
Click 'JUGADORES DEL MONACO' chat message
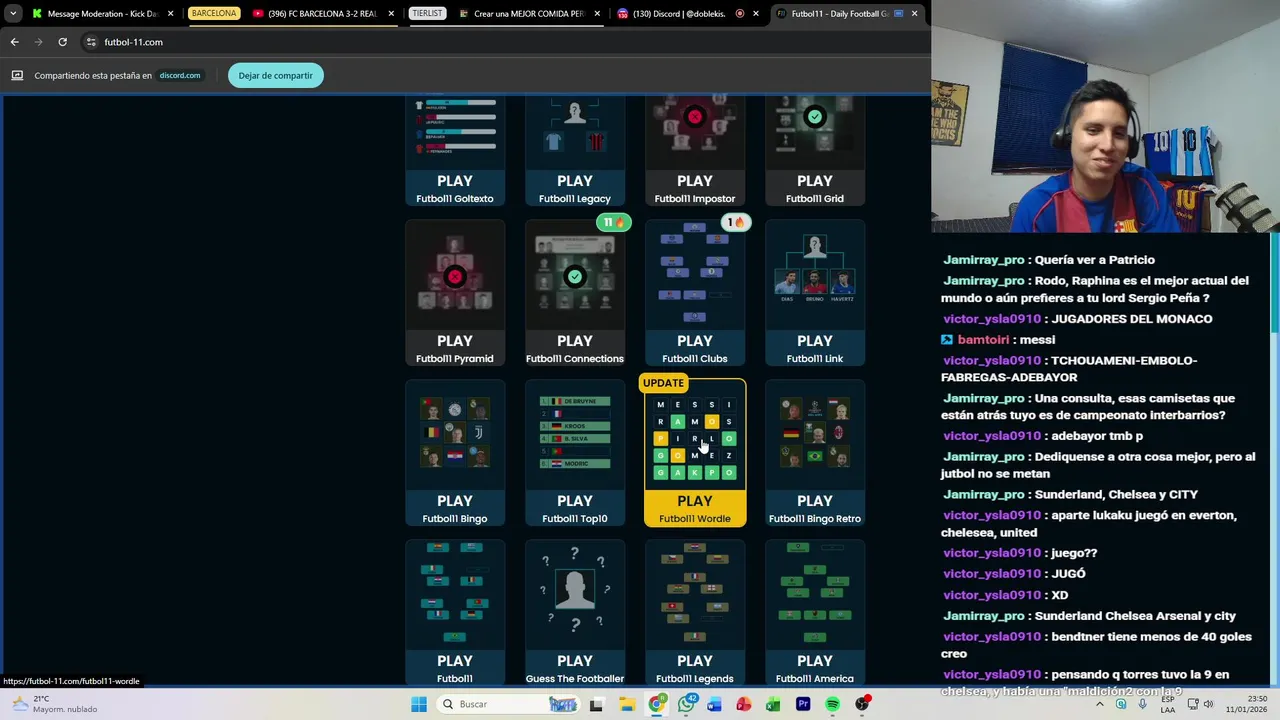[1131, 319]
